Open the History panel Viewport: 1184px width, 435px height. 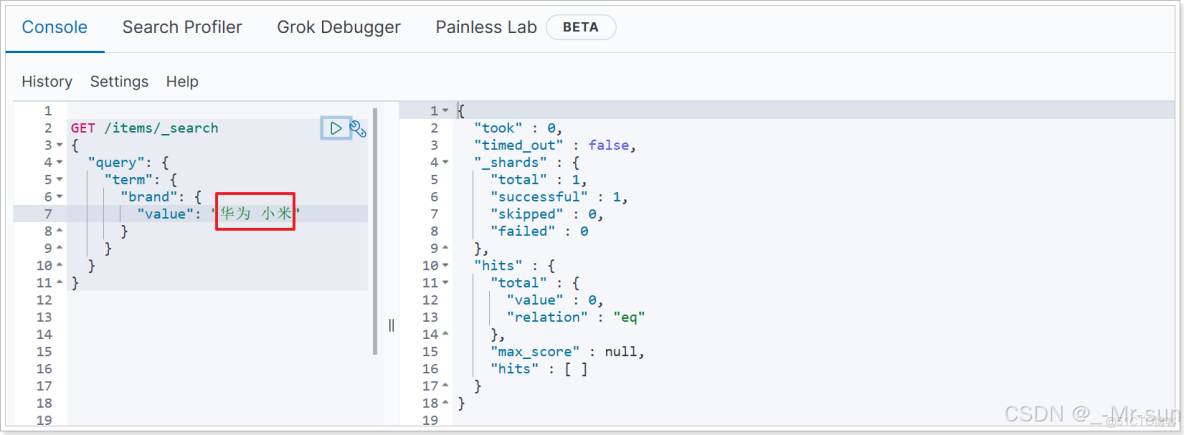pyautogui.click(x=47, y=81)
